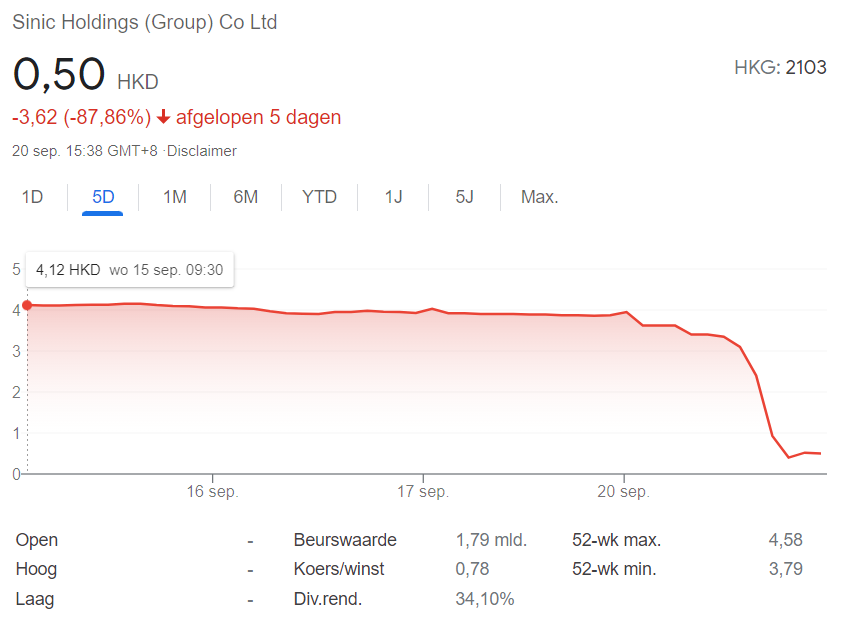The height and width of the screenshot is (634, 852).
Task: Show the Max. time range
Action: pos(539,197)
